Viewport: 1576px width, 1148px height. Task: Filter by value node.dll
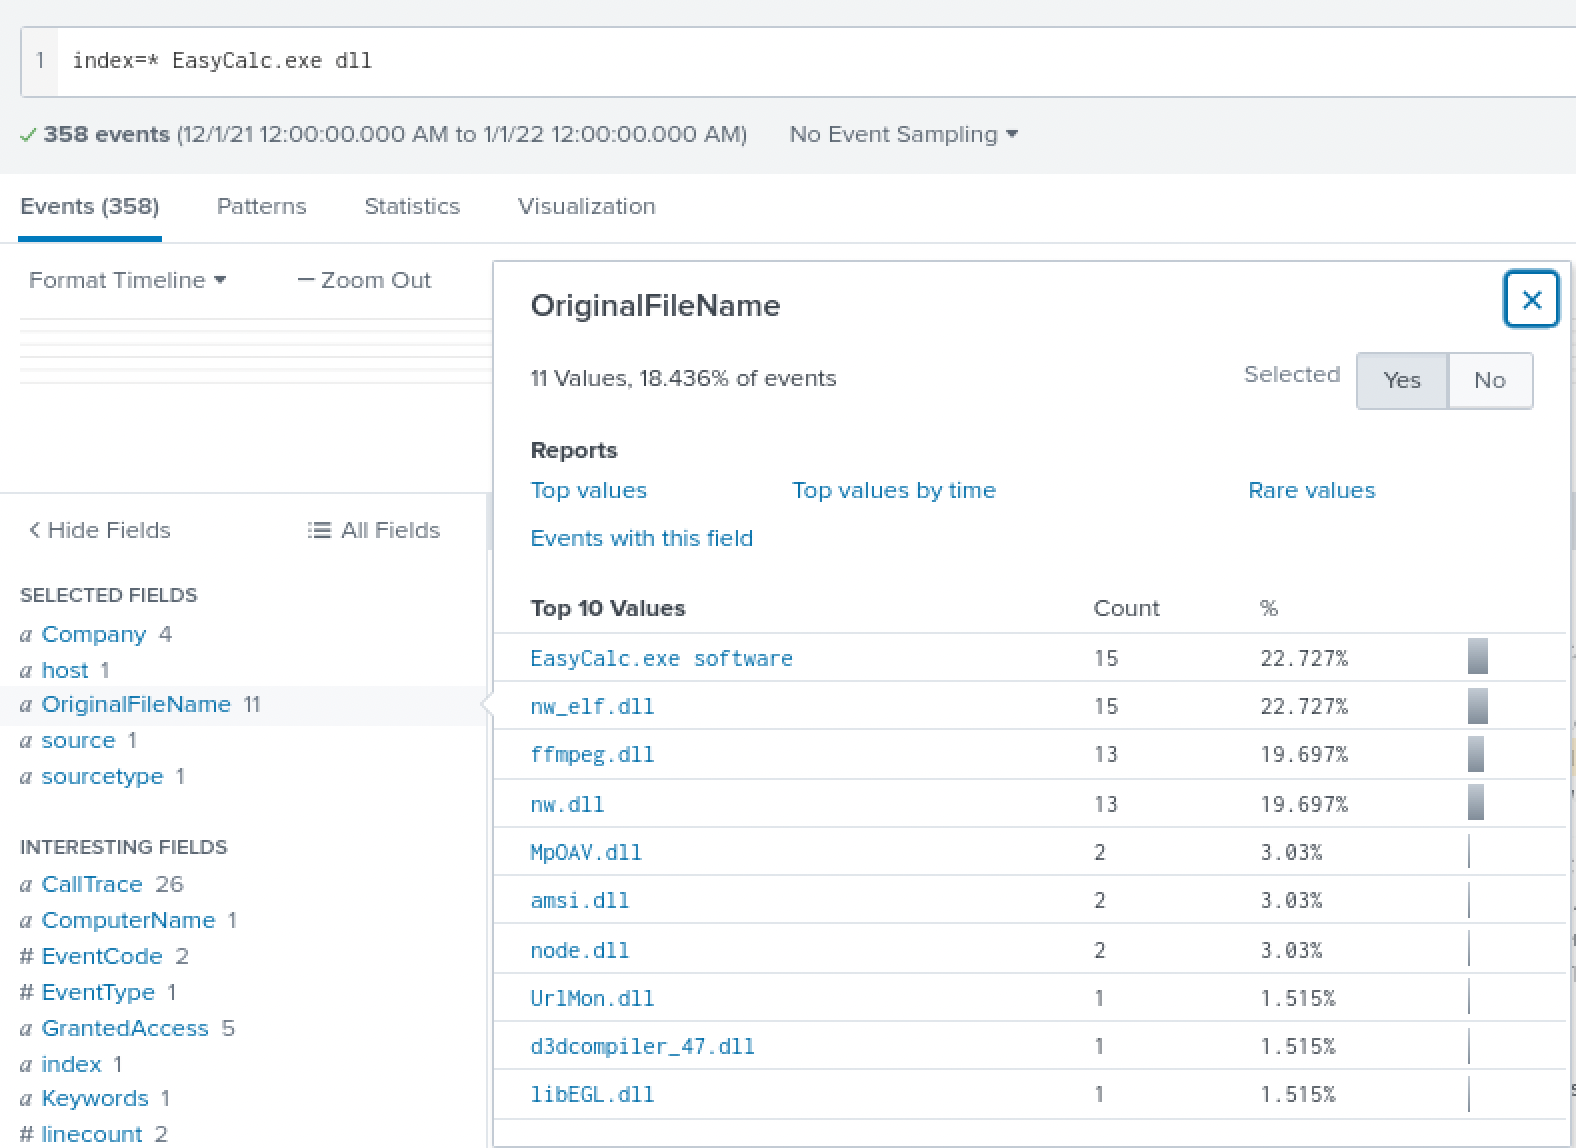[580, 950]
